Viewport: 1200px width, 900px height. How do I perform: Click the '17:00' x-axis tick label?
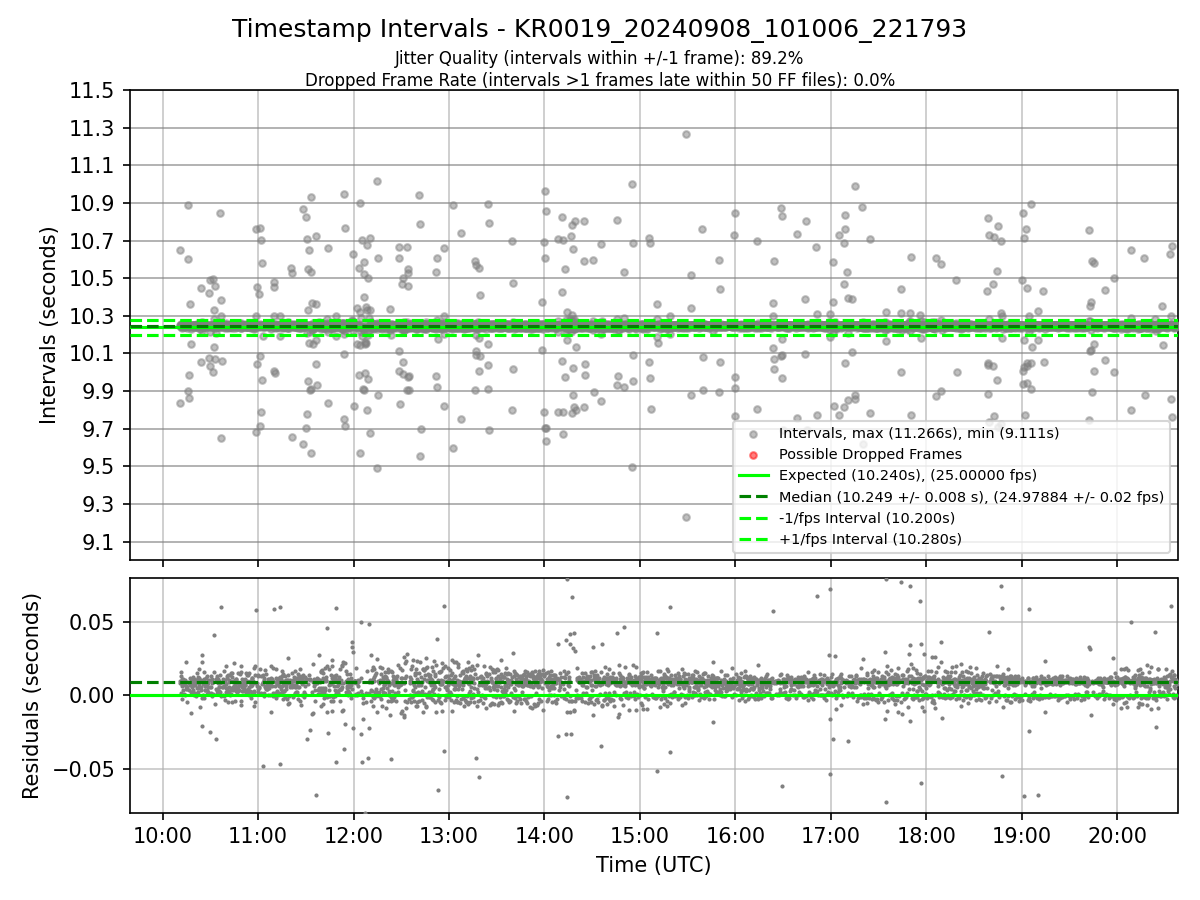(830, 835)
